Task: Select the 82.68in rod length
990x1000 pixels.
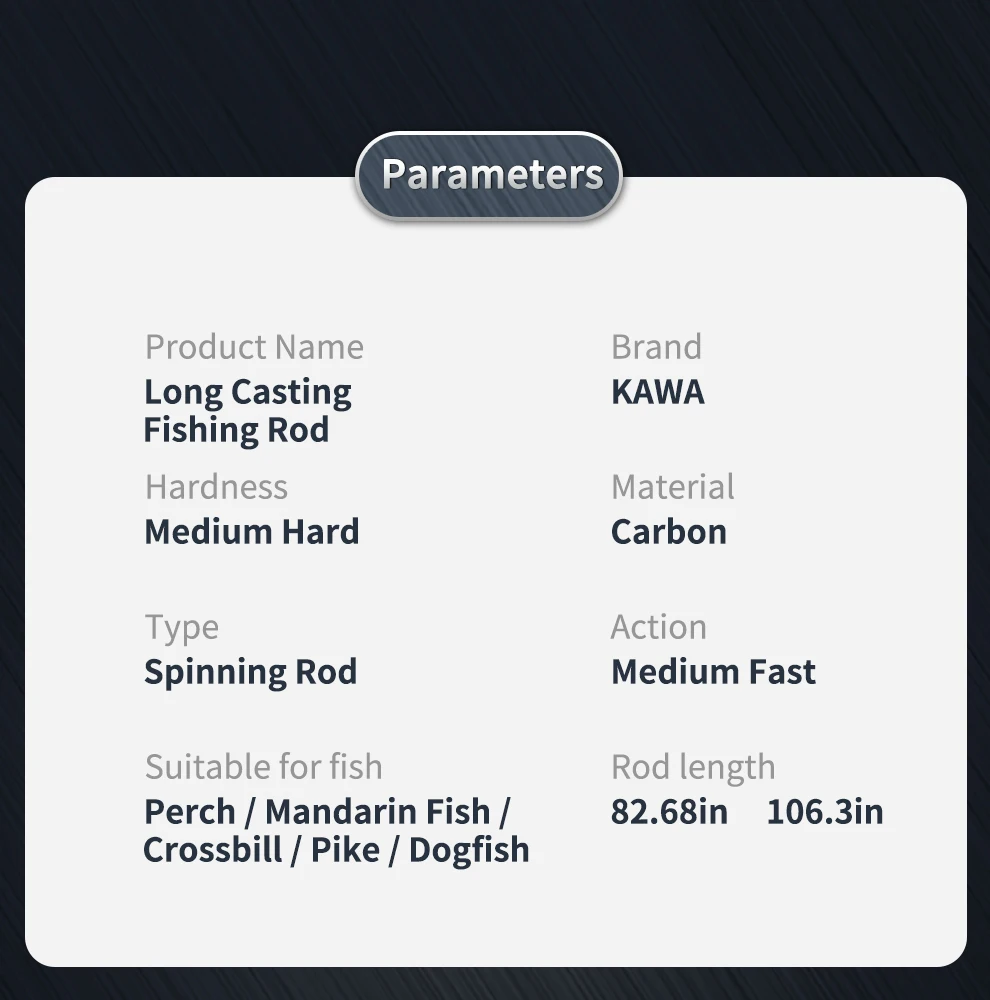Action: point(669,811)
